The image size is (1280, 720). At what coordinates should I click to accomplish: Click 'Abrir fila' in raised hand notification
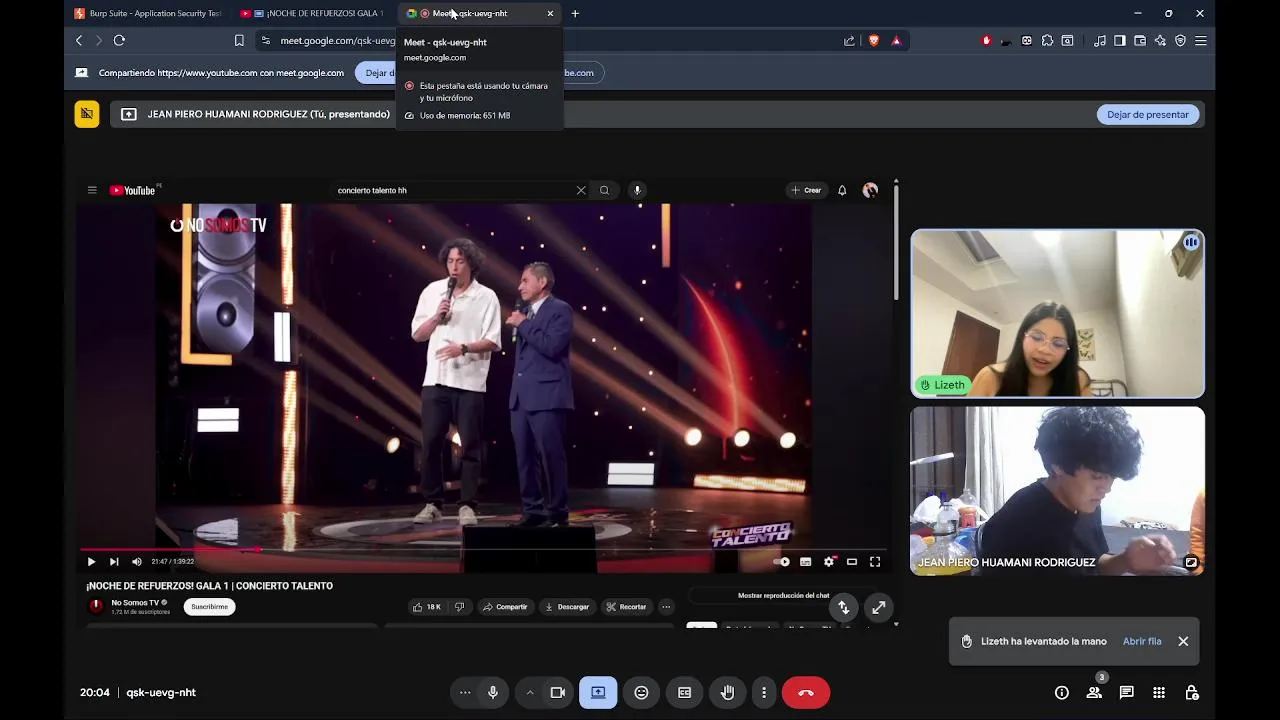pos(1142,641)
